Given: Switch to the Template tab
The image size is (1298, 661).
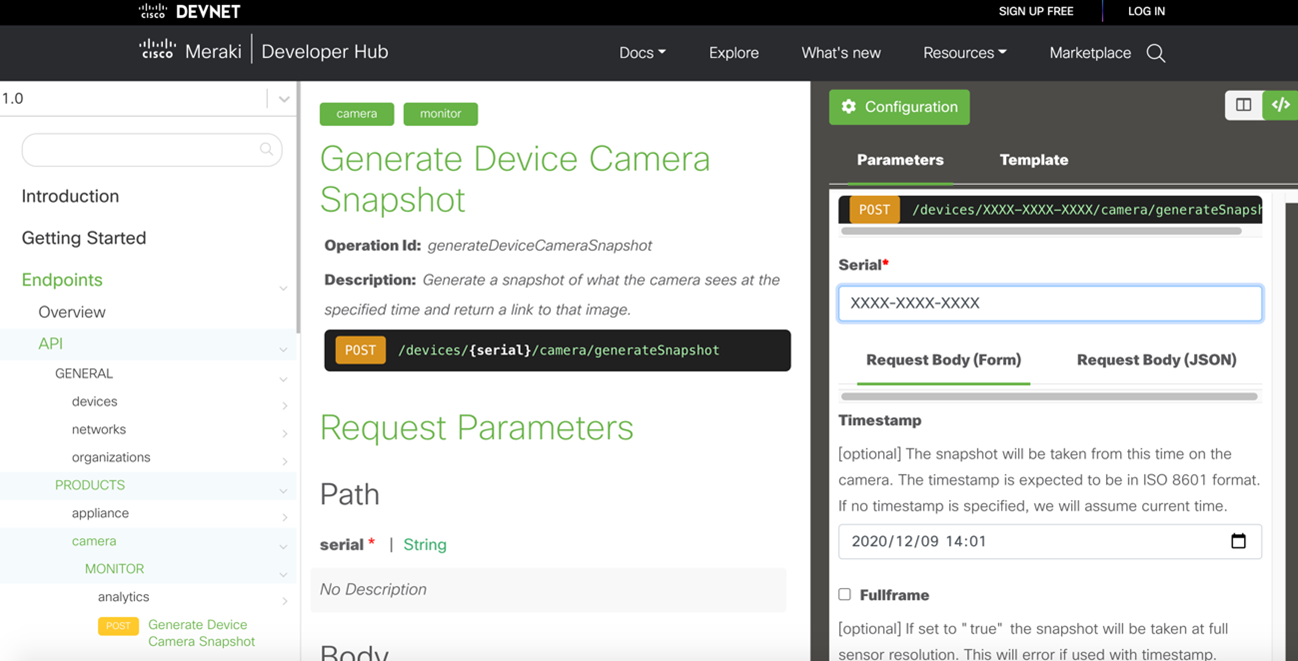Looking at the screenshot, I should coord(1033,160).
